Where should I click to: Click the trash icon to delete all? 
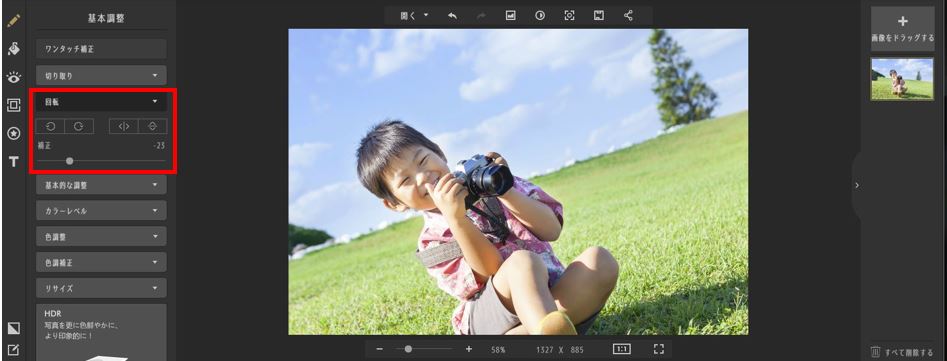876,351
